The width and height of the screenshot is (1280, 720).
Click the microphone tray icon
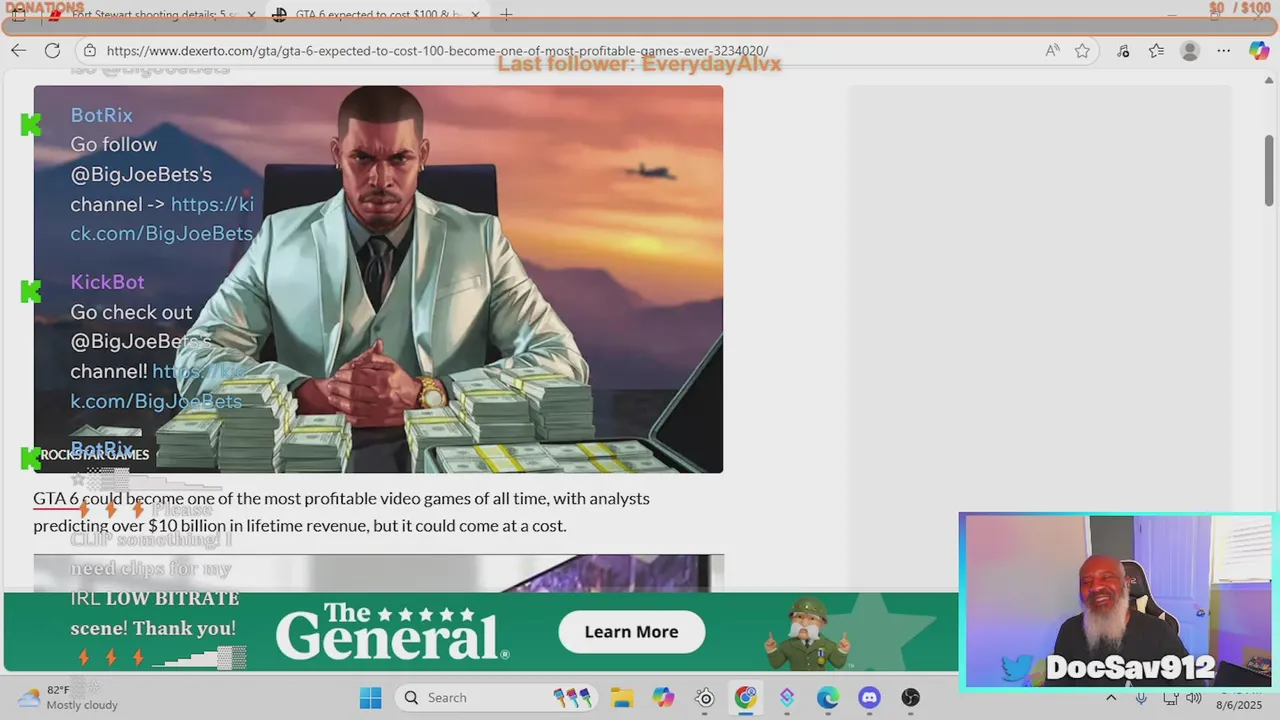point(1141,698)
